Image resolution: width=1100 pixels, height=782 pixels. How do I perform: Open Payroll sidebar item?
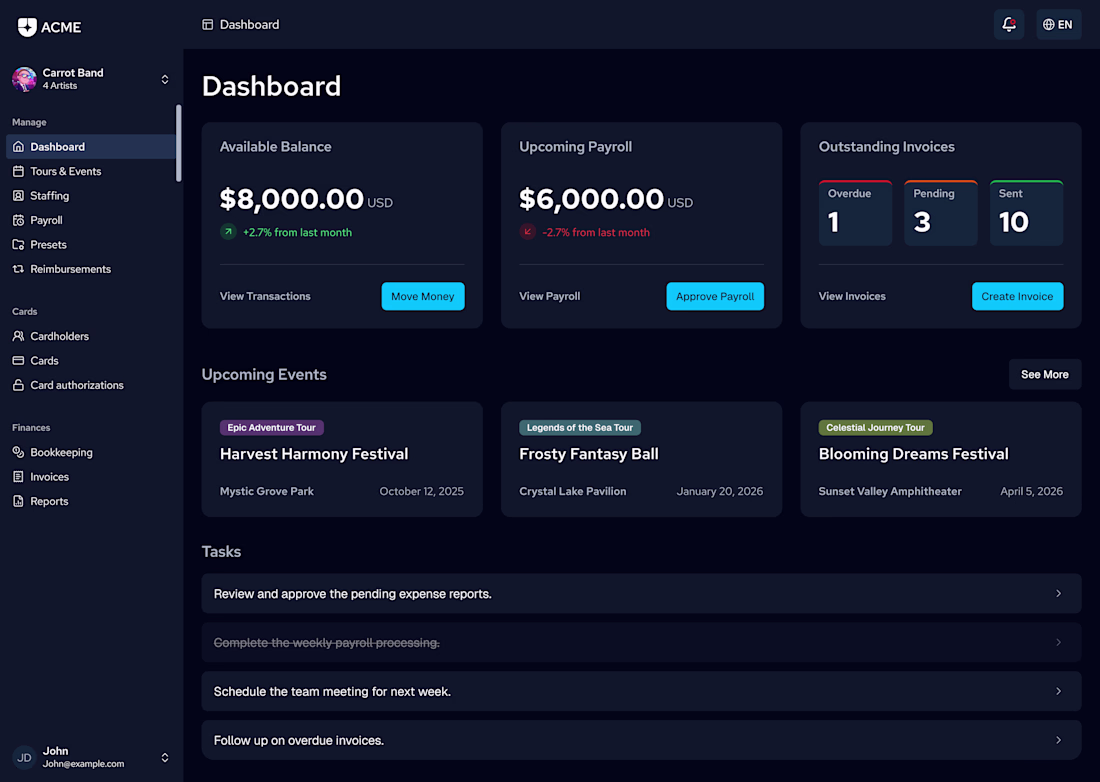tap(90, 220)
